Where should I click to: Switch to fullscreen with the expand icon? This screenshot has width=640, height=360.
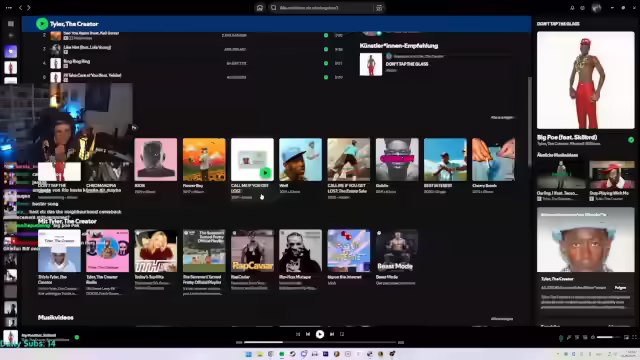coord(634,338)
